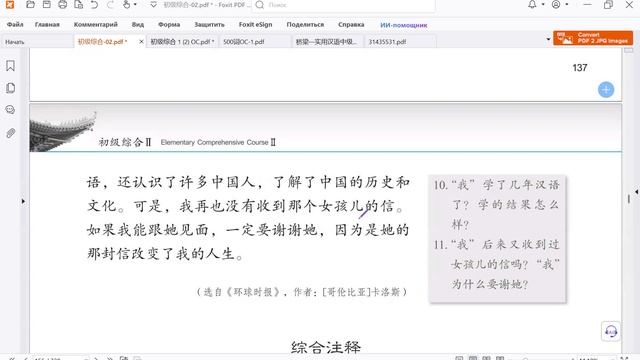Image resolution: width=640 pixels, height=360 pixels.
Task: Open the ИИ-помощник tab
Action: pyautogui.click(x=404, y=25)
